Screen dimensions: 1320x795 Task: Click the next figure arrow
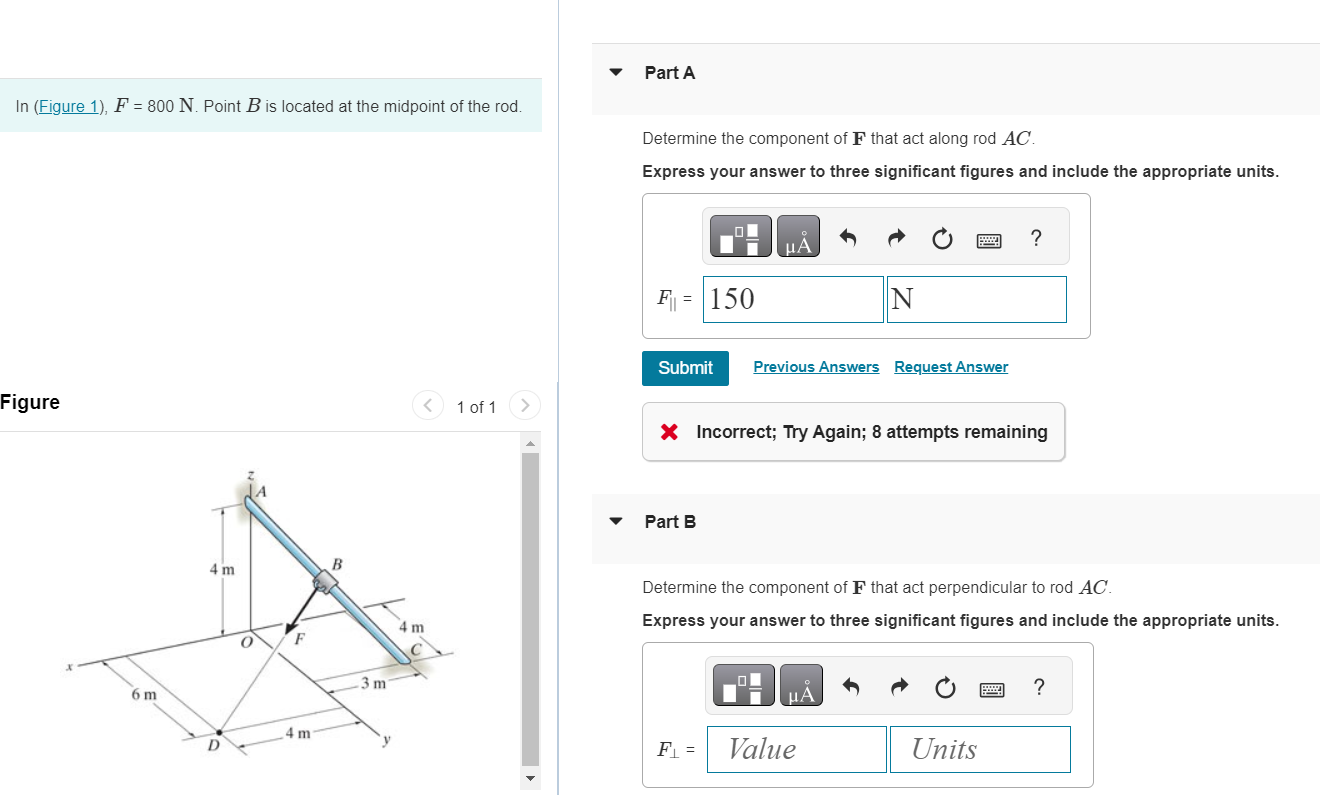525,405
